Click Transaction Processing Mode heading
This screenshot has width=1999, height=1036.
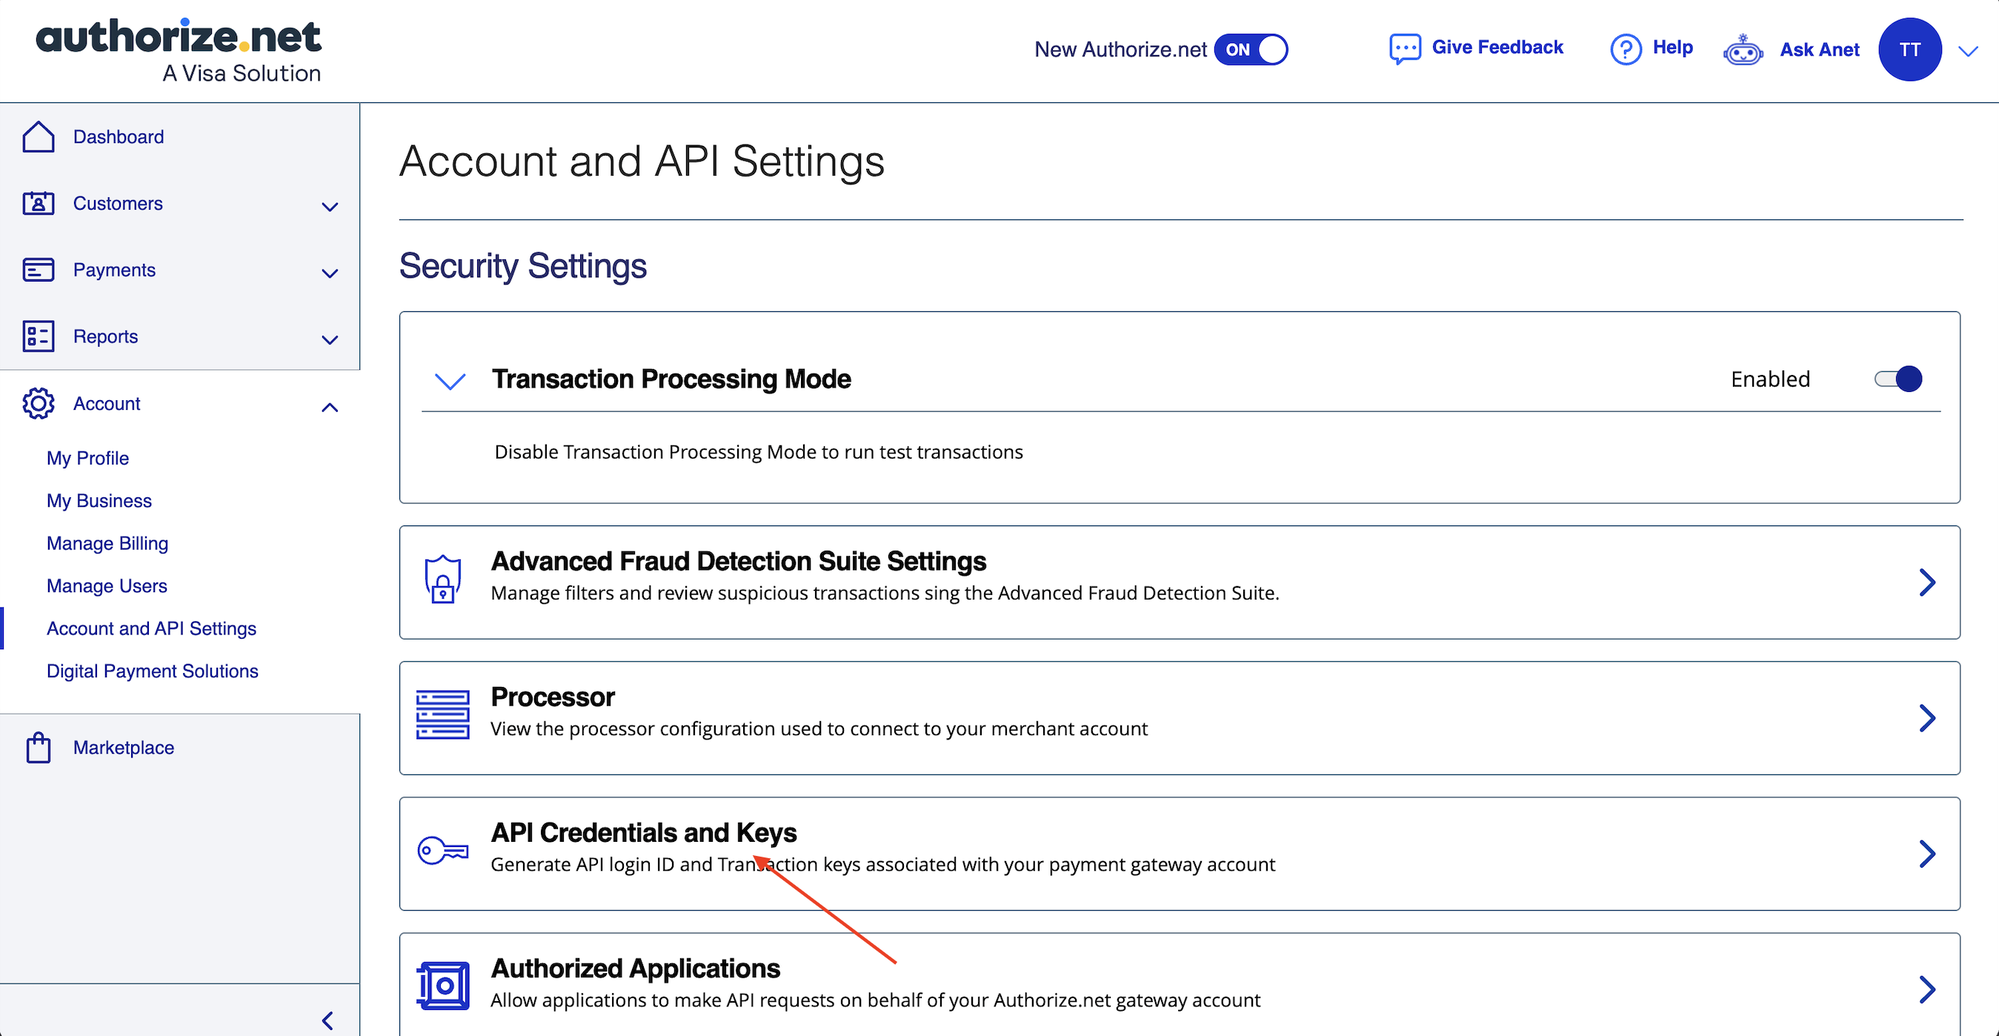(x=671, y=379)
